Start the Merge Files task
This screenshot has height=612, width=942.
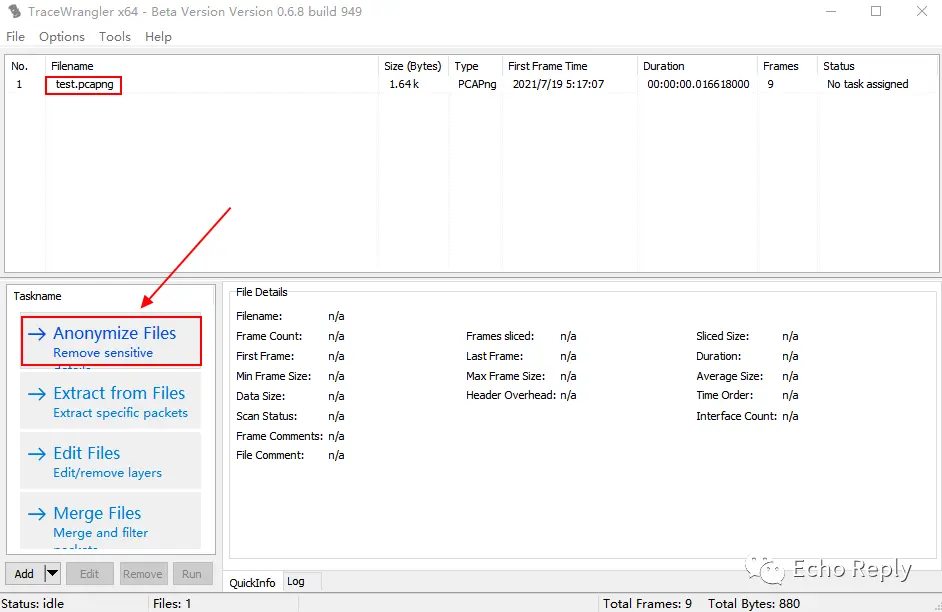pos(111,521)
